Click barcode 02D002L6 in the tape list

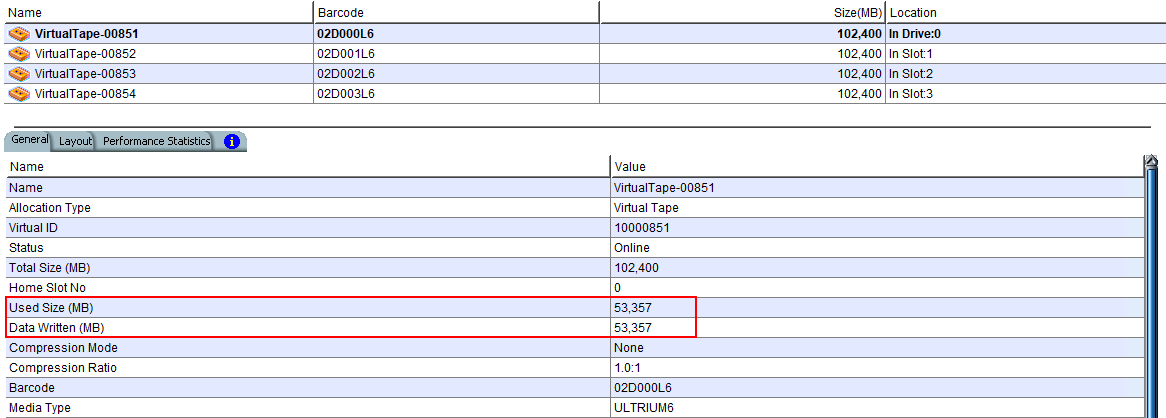click(346, 74)
